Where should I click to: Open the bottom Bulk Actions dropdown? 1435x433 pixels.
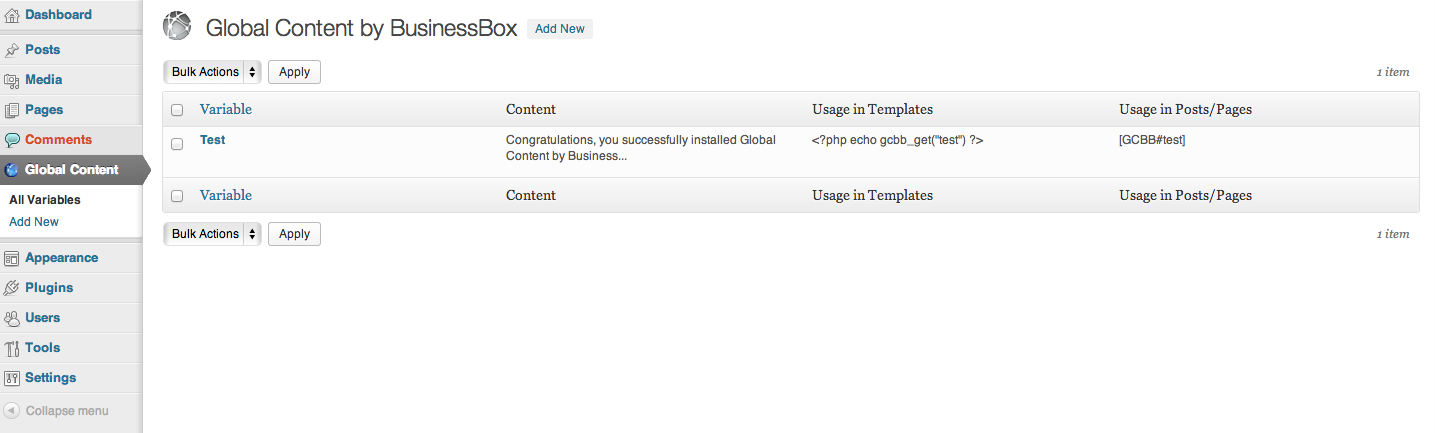coord(212,234)
